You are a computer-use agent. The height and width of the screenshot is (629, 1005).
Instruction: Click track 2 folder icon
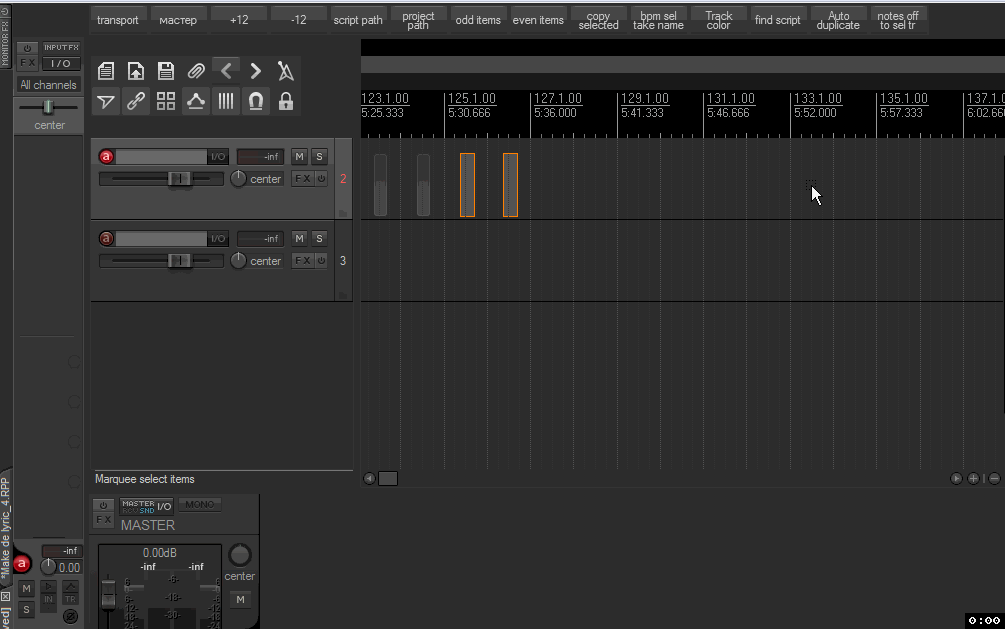pyautogui.click(x=343, y=213)
